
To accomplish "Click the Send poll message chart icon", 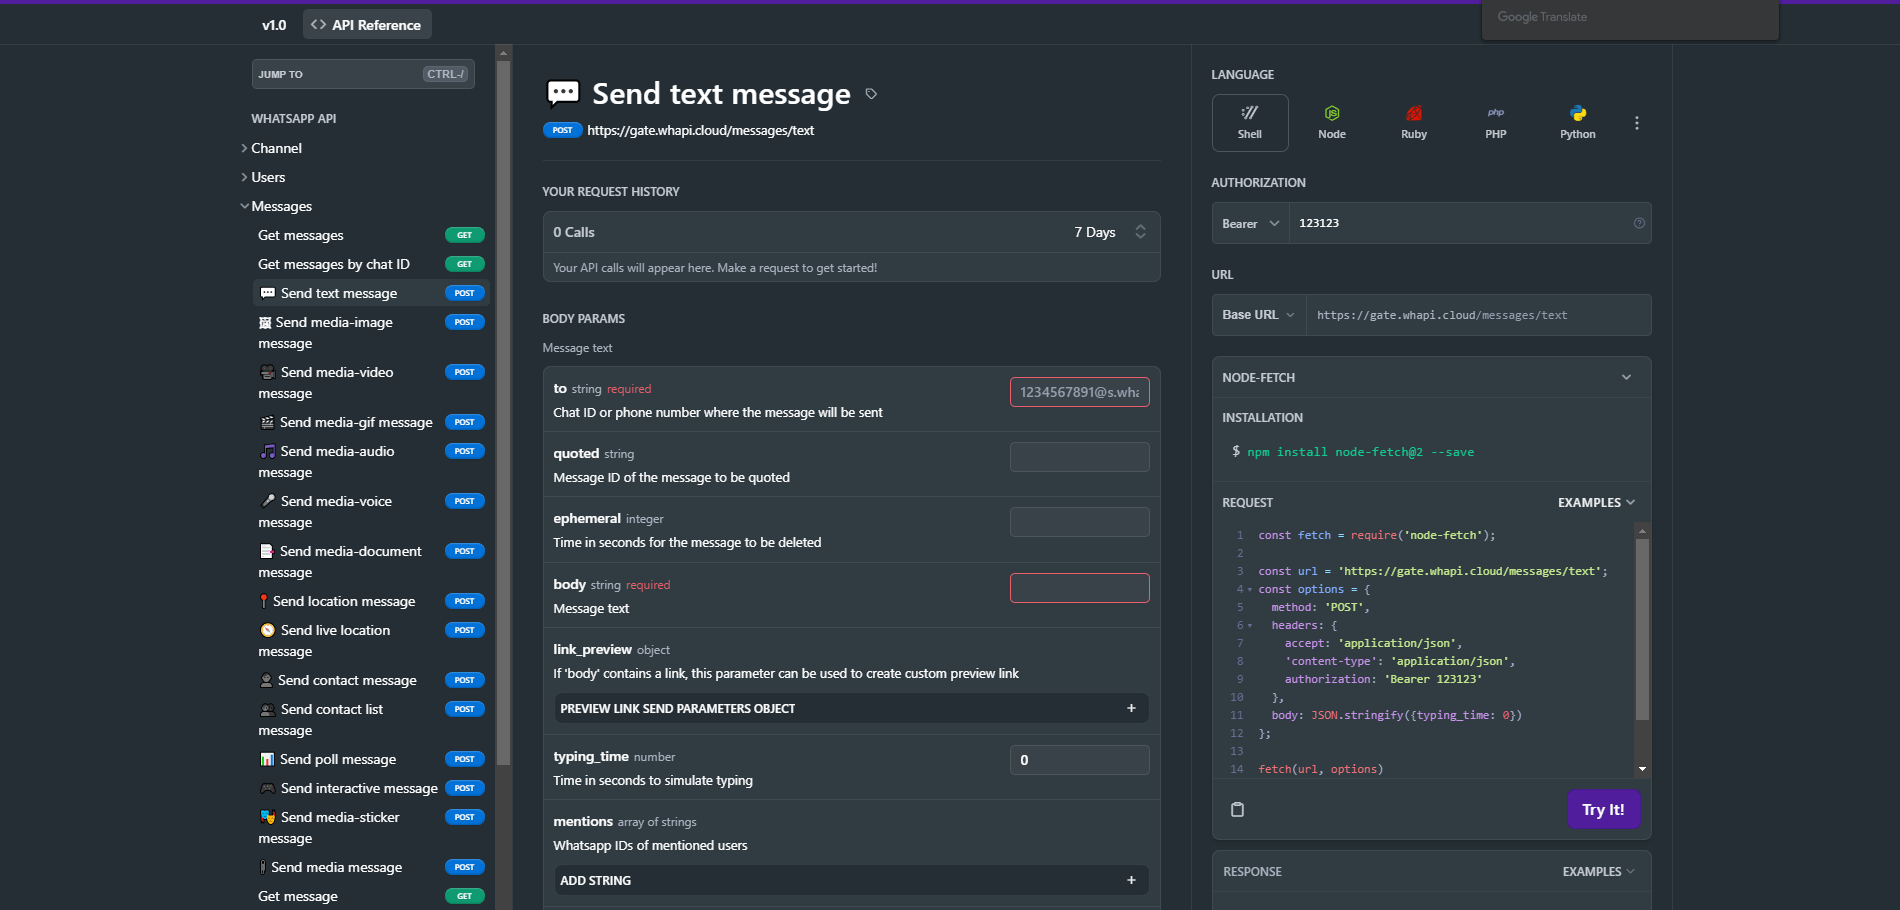I will click(x=267, y=759).
